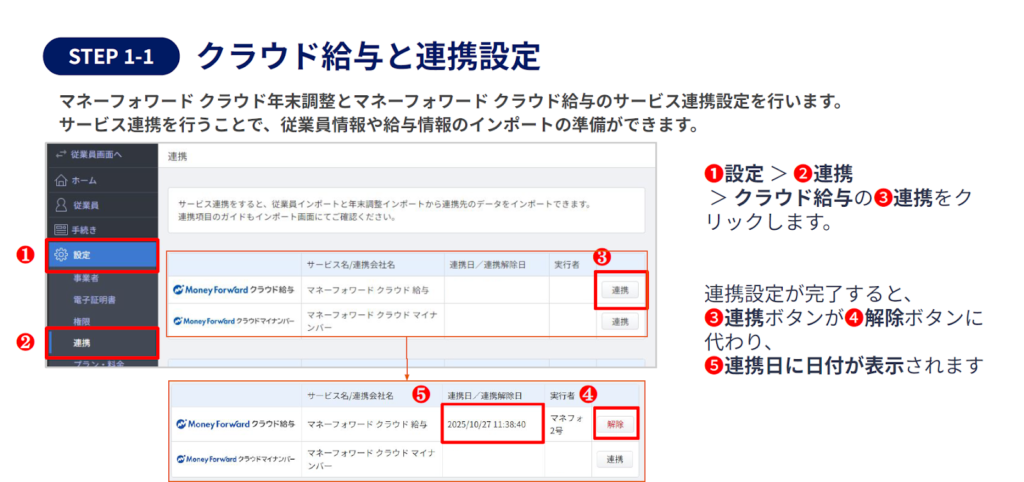Screen dimensions: 1024x482
Task: Select 連携 in the settings submenu
Action: [82, 343]
